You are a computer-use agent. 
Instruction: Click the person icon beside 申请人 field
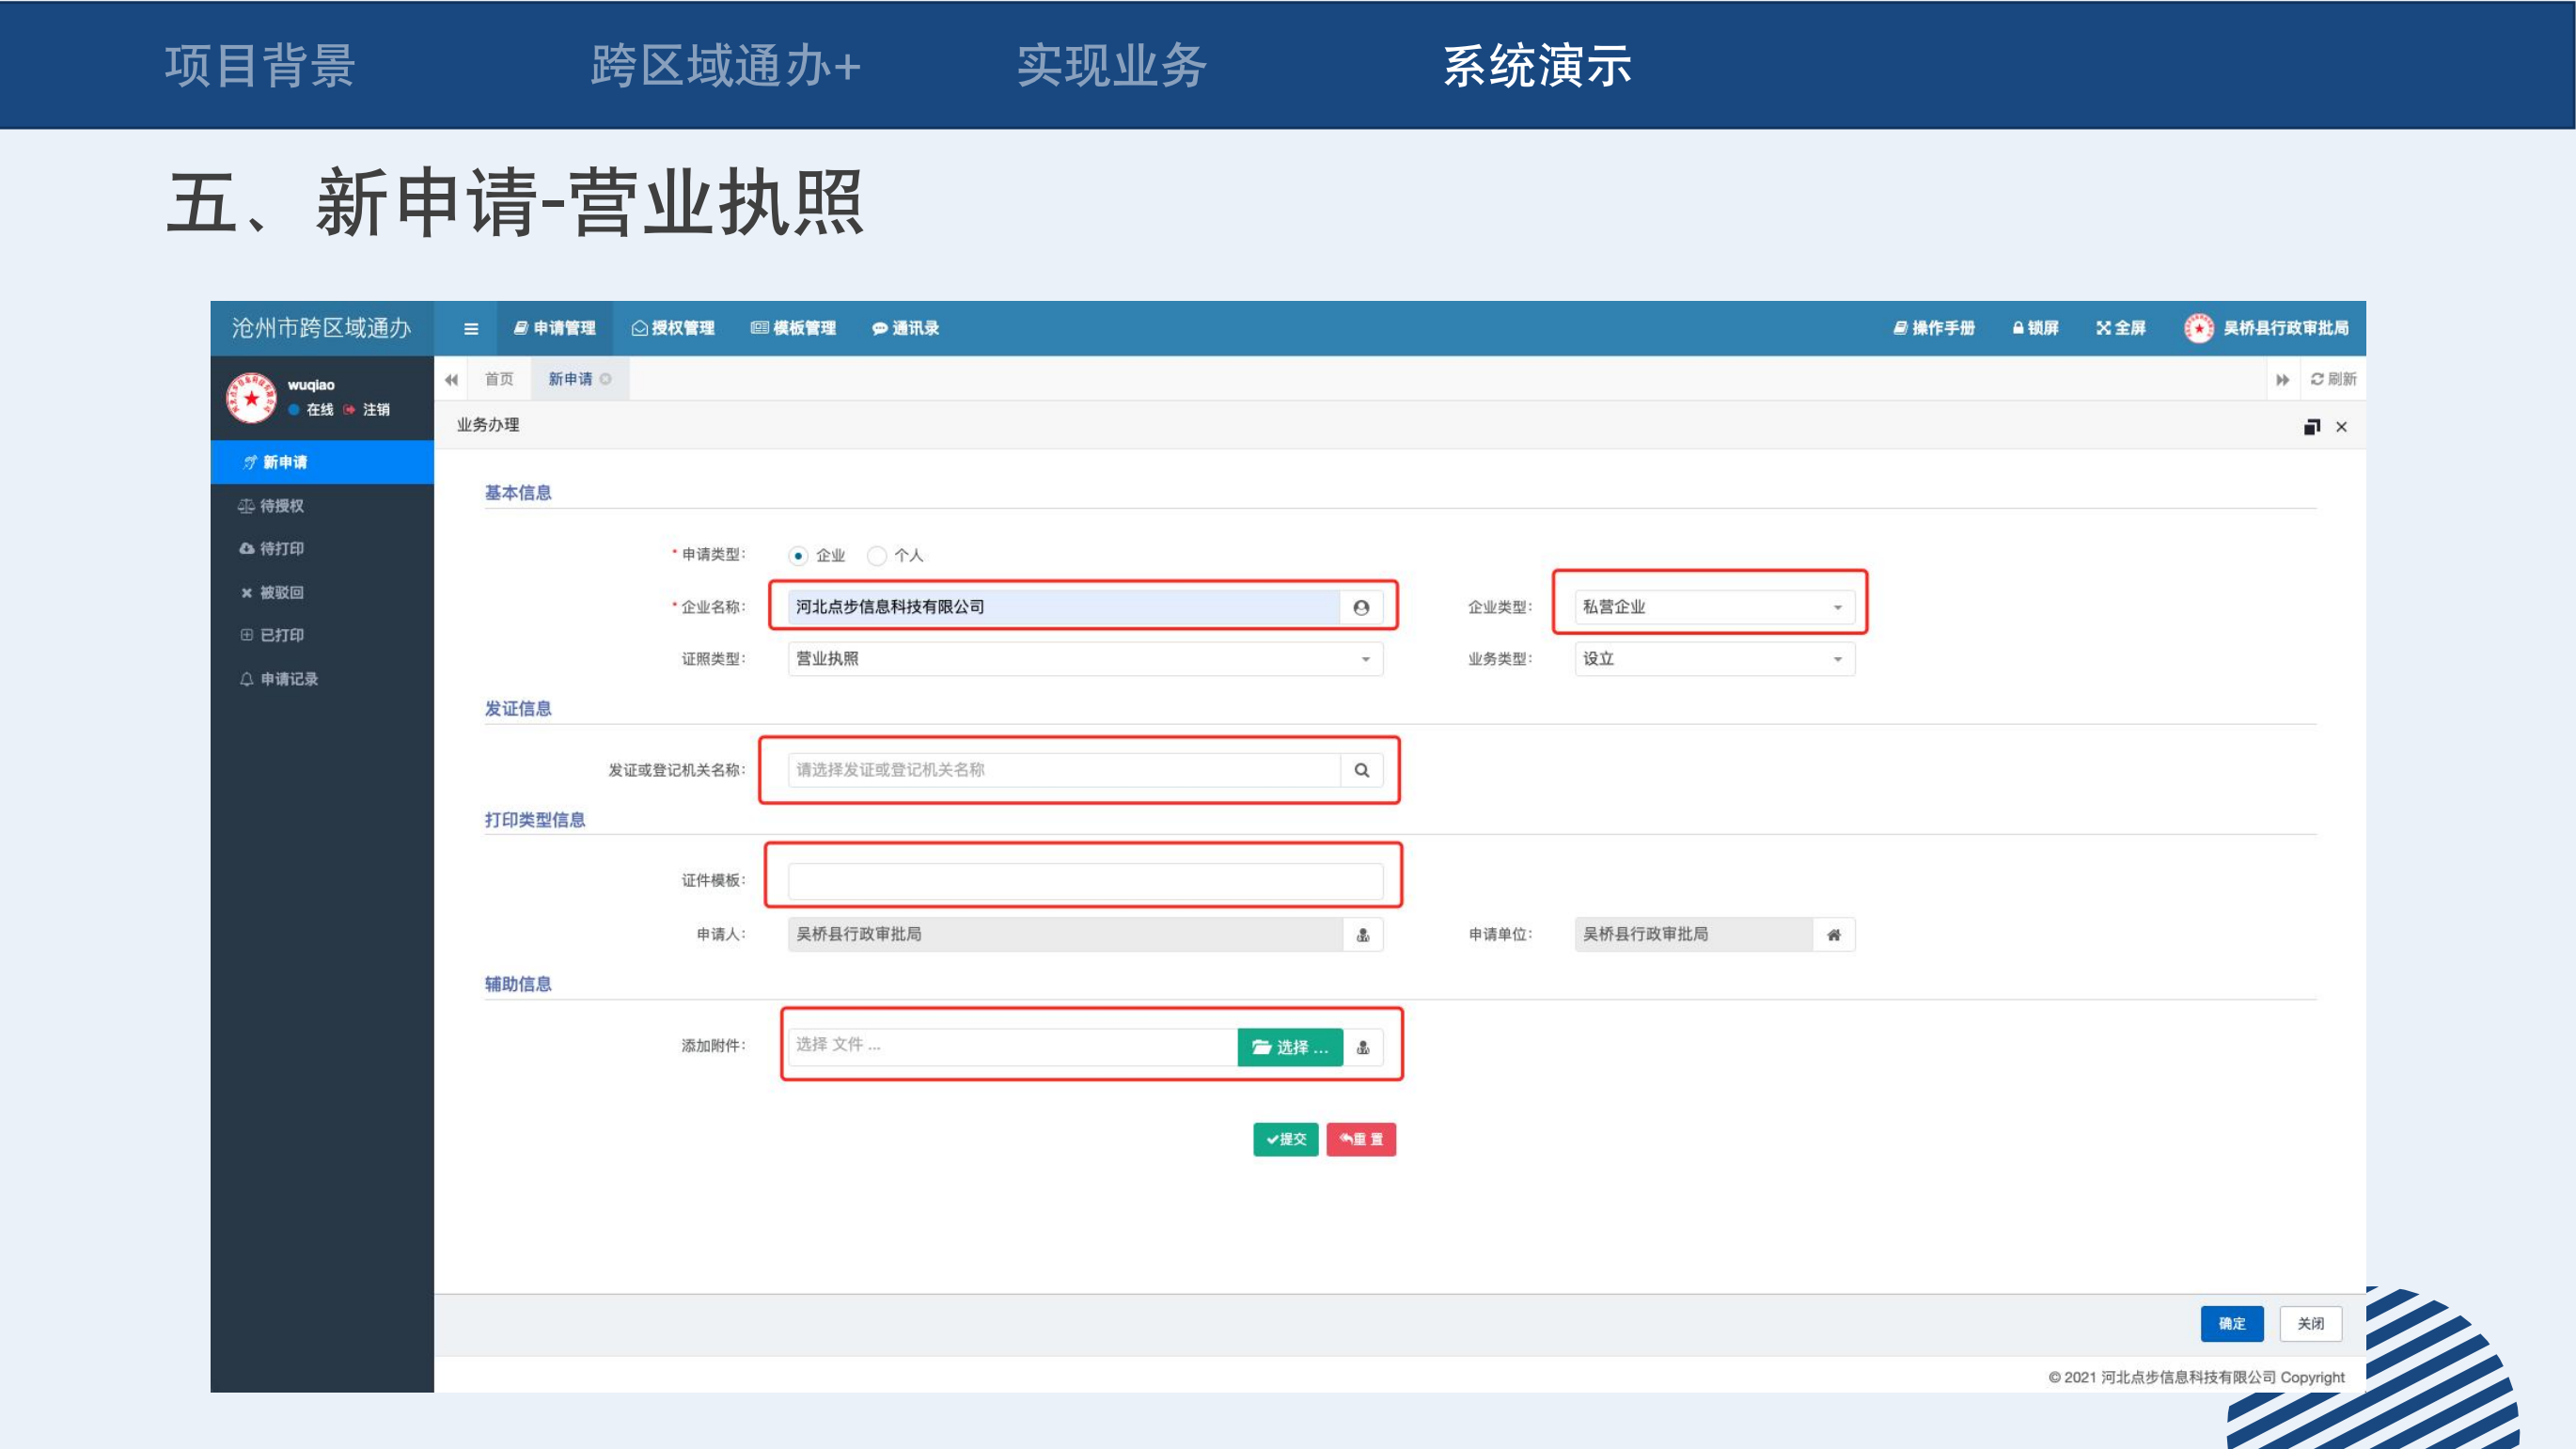click(1362, 935)
